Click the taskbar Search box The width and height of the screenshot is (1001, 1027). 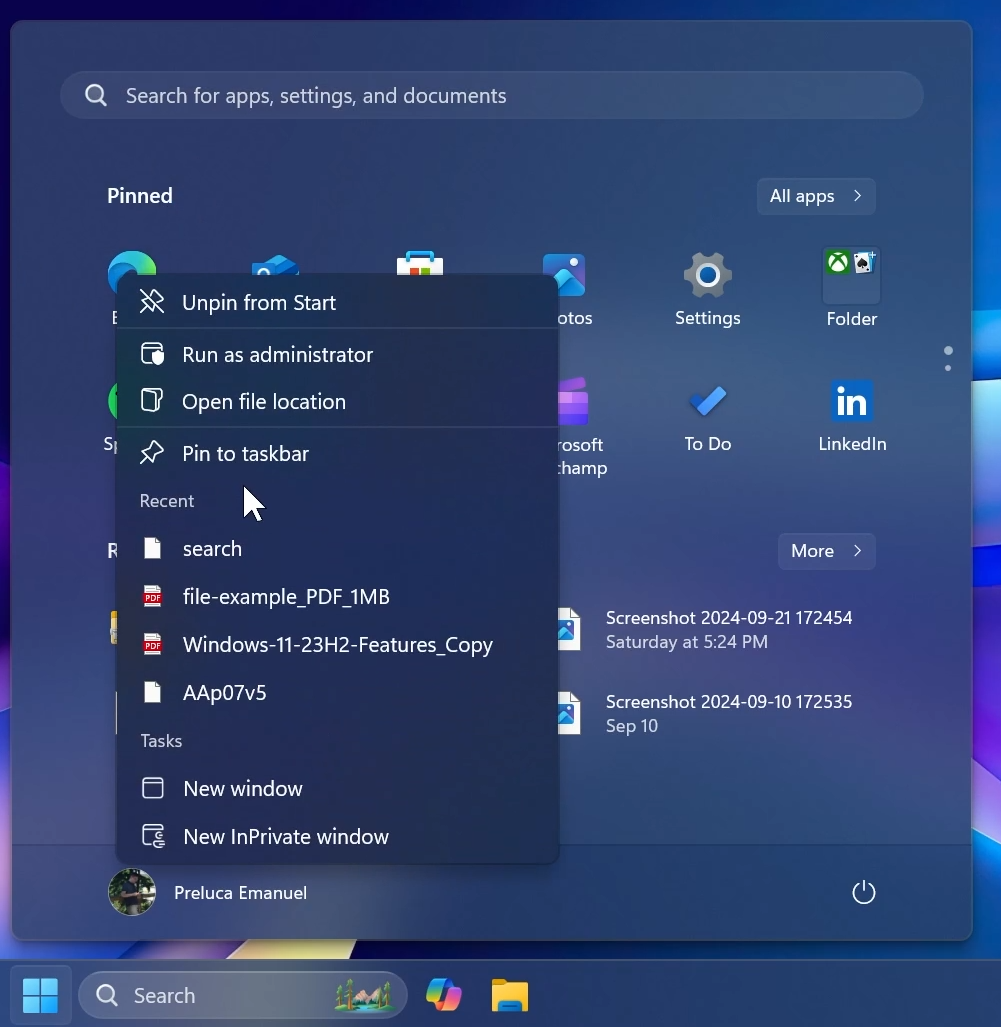[242, 995]
